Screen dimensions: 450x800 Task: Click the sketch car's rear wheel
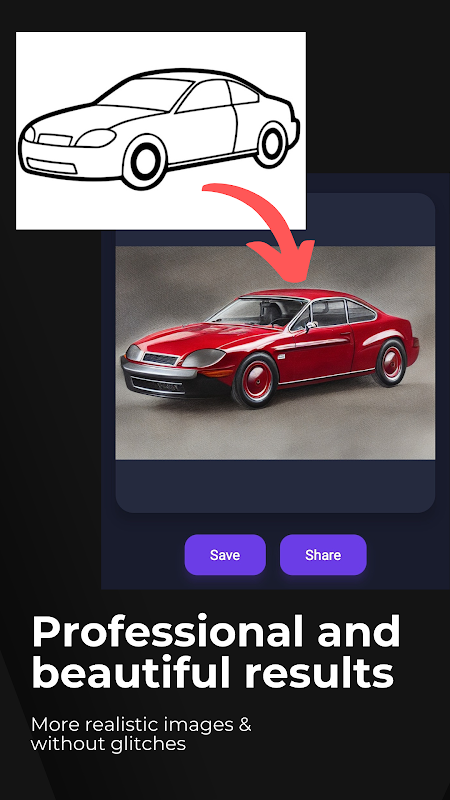pos(272,144)
